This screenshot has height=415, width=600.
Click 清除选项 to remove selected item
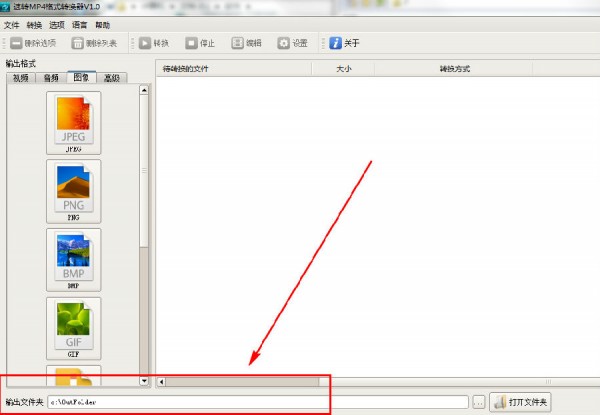pyautogui.click(x=33, y=43)
